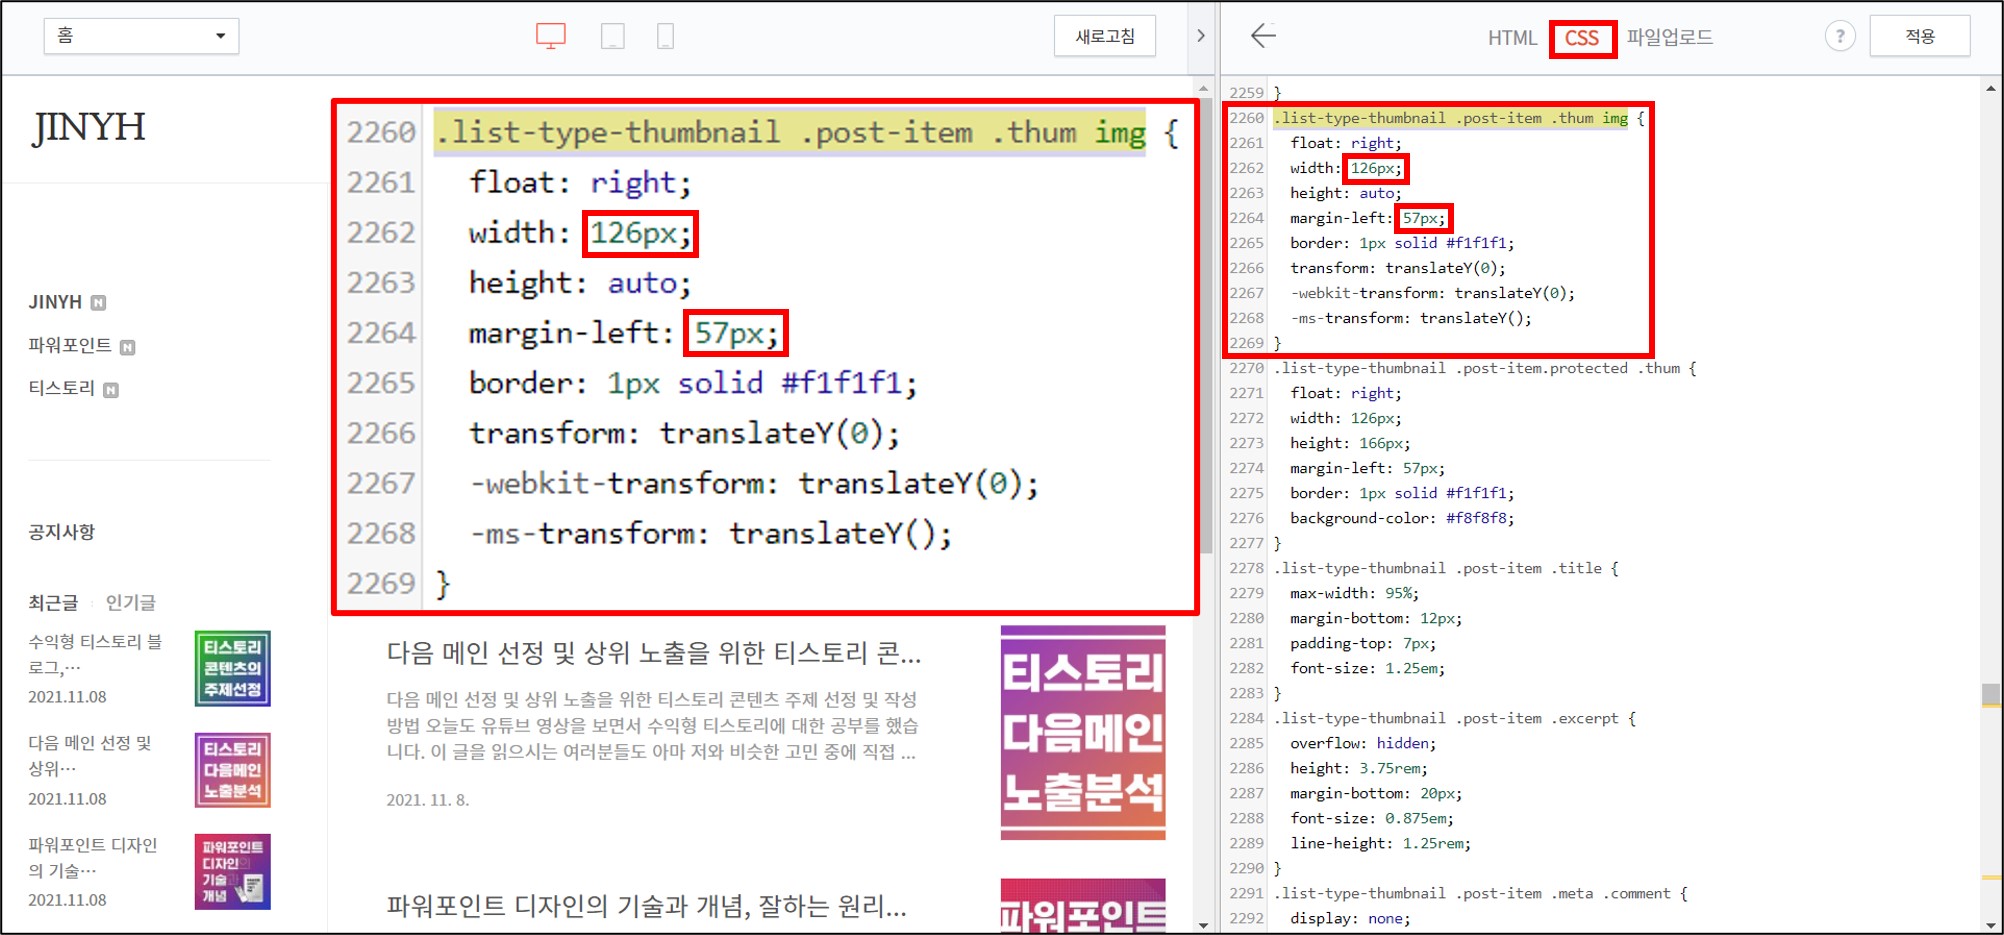Click editor line 2261 float: right
The width and height of the screenshot is (2004, 935).
coord(1346,143)
